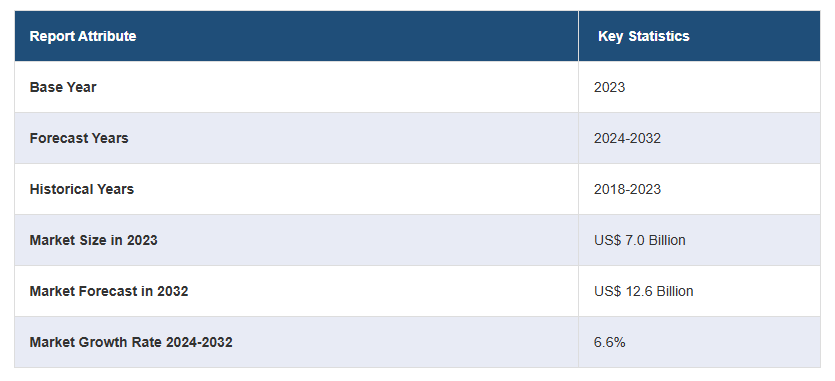Click the word Growth in last row

point(100,342)
